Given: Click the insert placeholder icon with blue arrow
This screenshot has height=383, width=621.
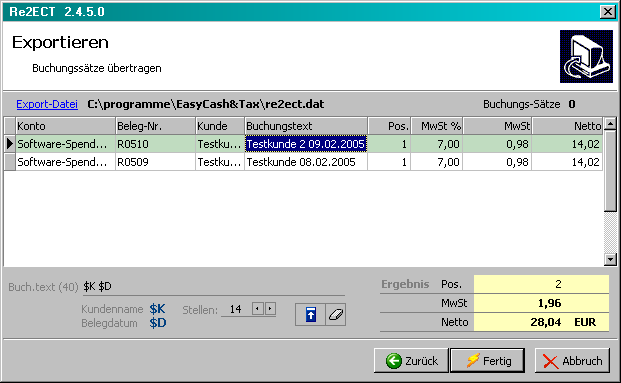Looking at the screenshot, I should click(x=310, y=315).
